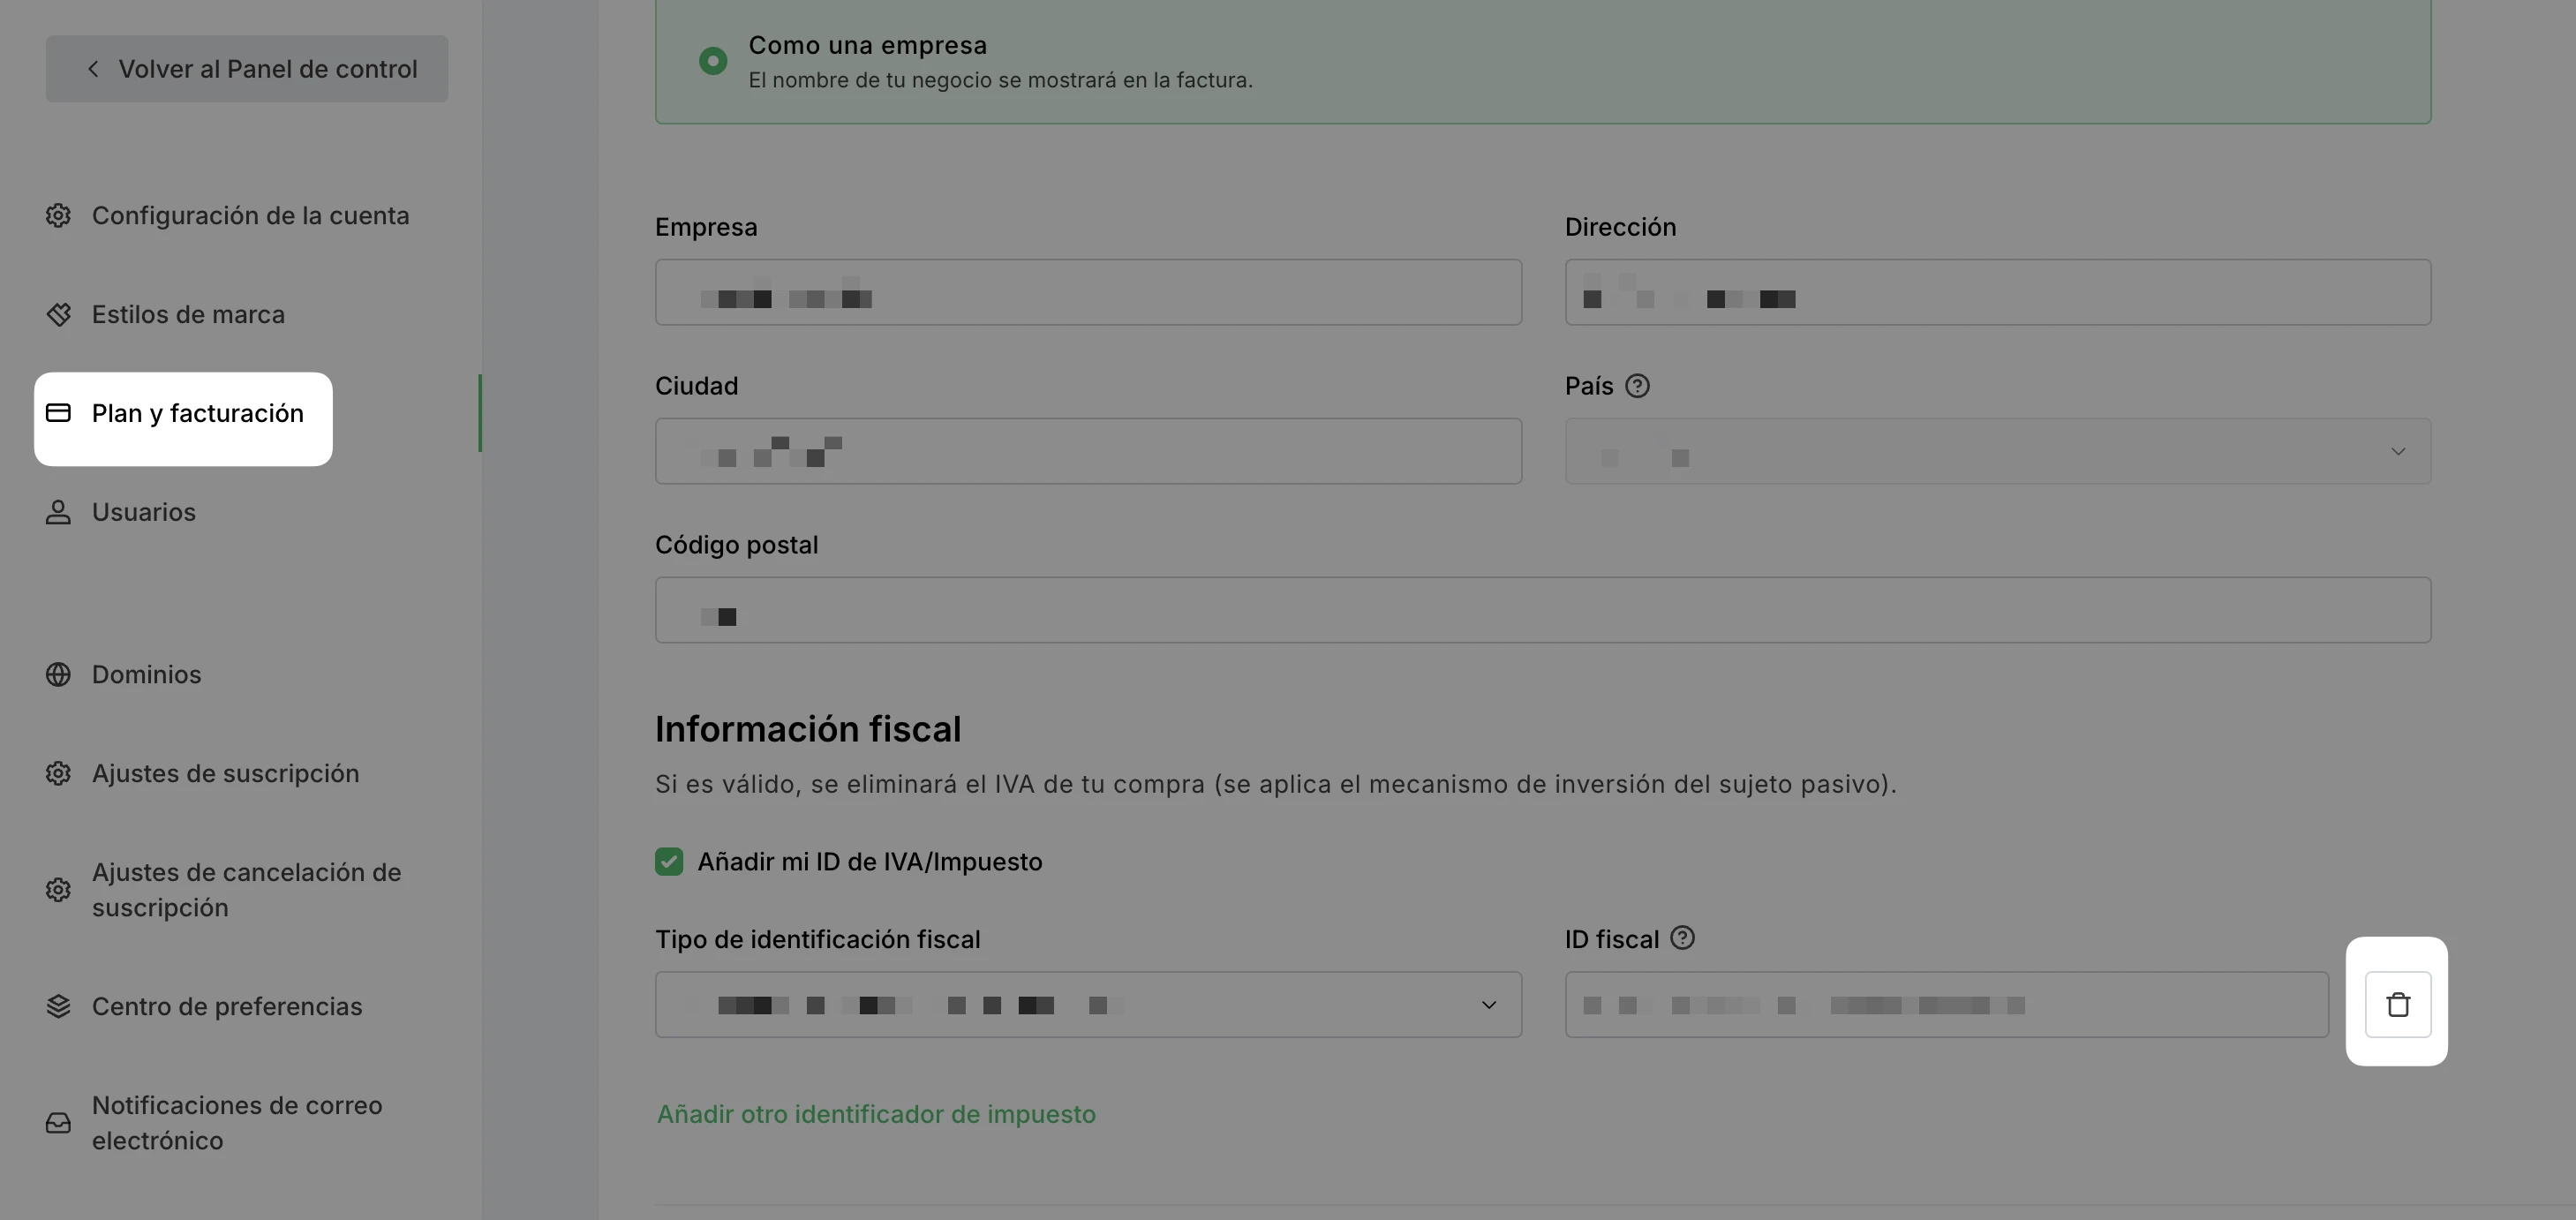2576x1220 pixels.
Task: Click the inbox icon beside Notificaciones de correo
Action: coord(58,1123)
